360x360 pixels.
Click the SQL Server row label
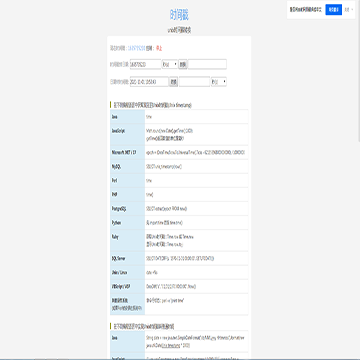click(x=118, y=258)
